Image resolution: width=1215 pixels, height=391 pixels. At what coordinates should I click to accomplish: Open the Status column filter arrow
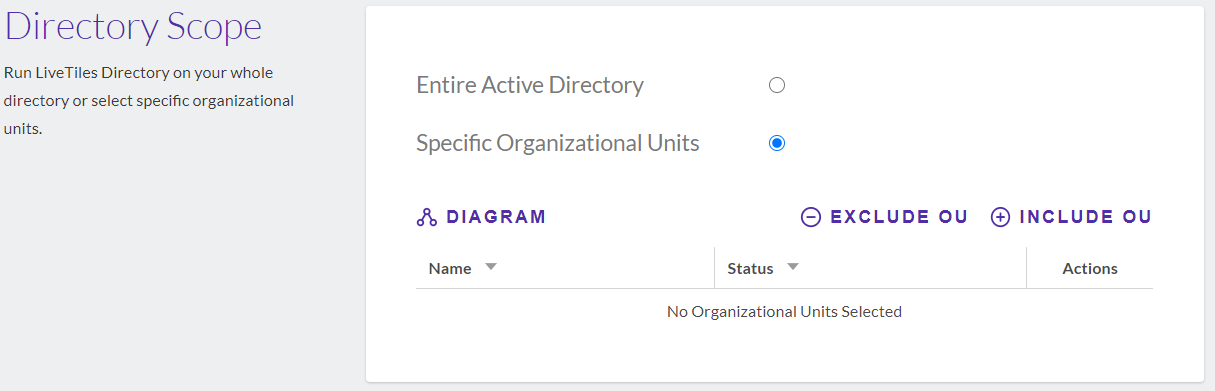click(x=792, y=267)
